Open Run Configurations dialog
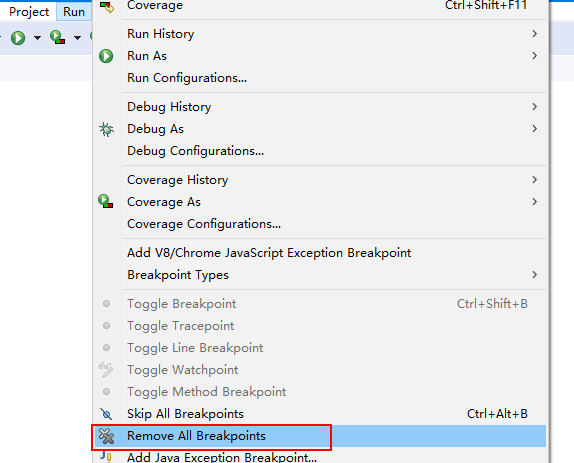This screenshot has width=574, height=463. [320, 78]
